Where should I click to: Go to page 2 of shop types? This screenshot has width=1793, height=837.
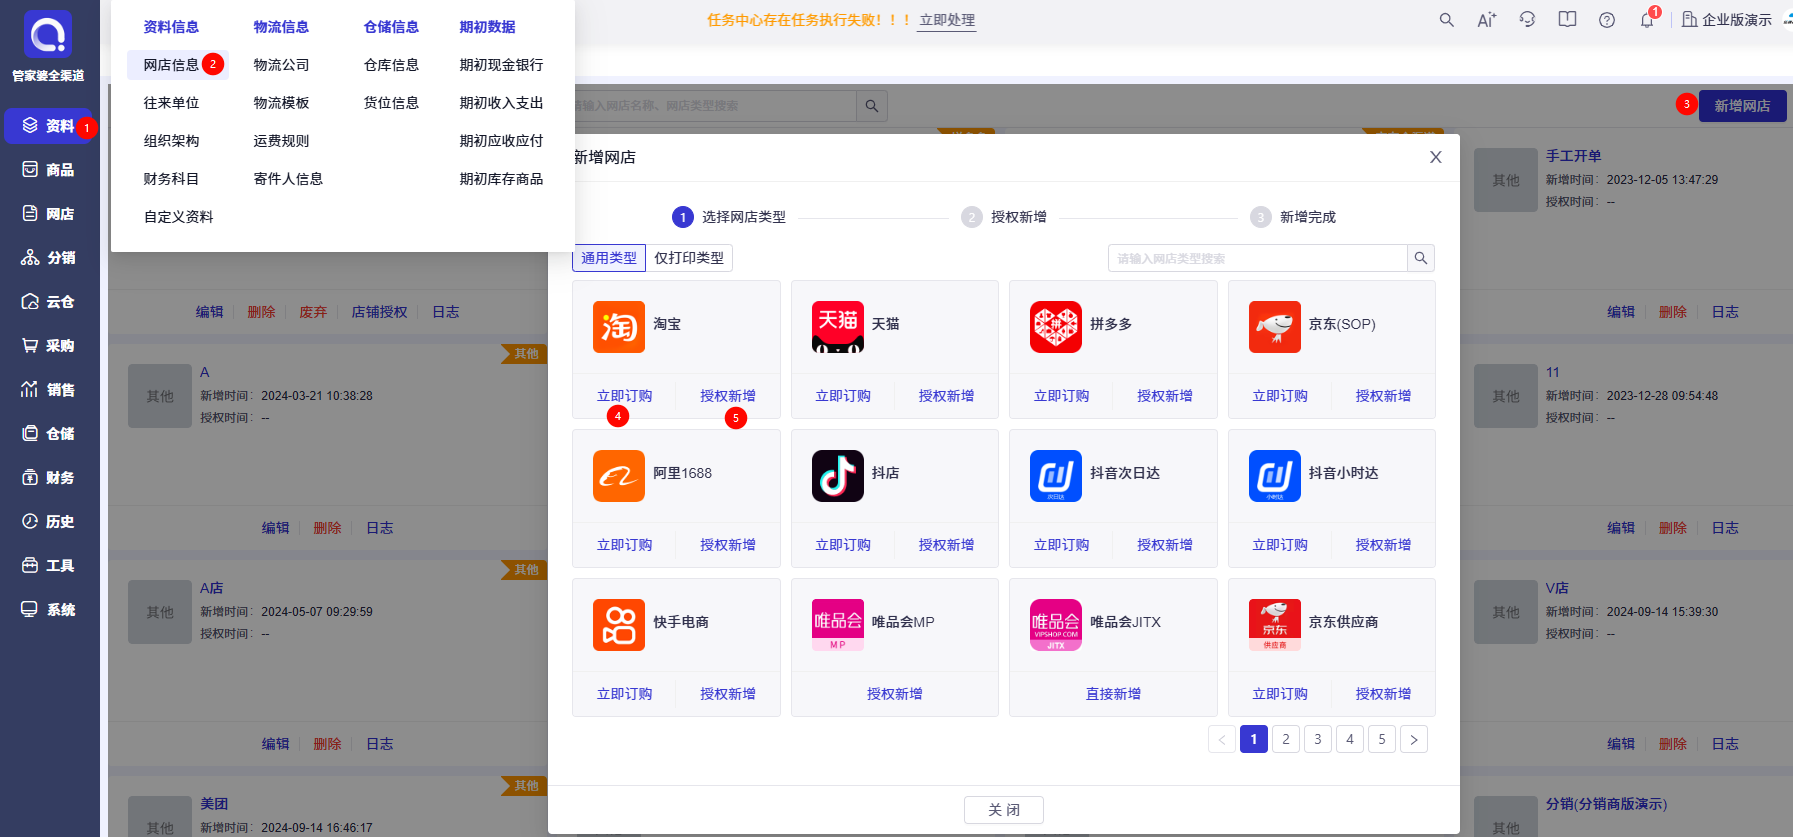1286,739
